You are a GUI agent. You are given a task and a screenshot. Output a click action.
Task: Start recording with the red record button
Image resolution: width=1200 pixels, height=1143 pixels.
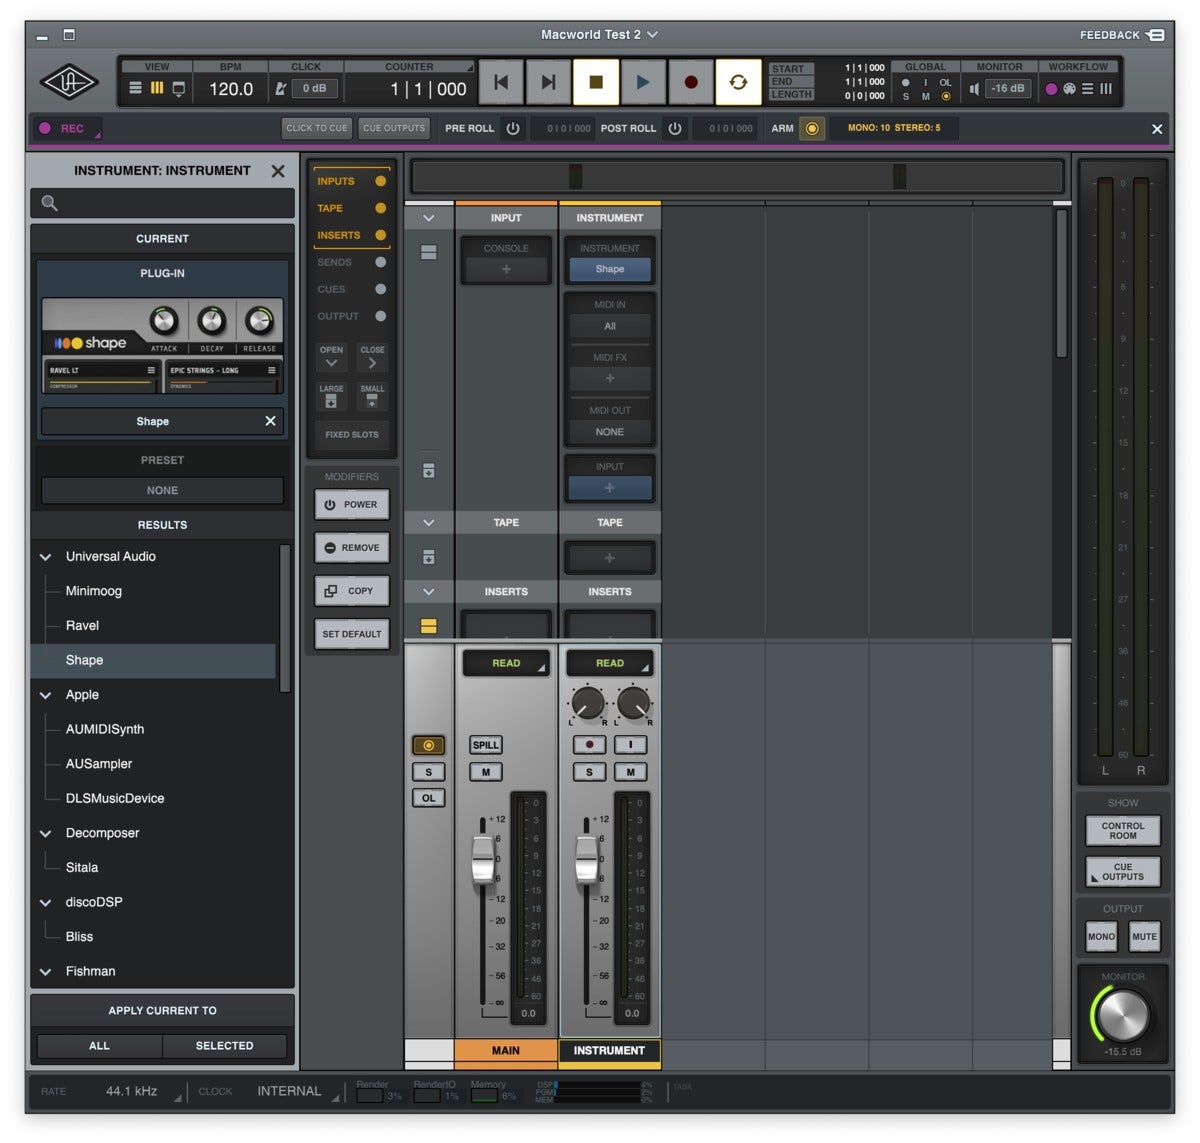point(690,82)
